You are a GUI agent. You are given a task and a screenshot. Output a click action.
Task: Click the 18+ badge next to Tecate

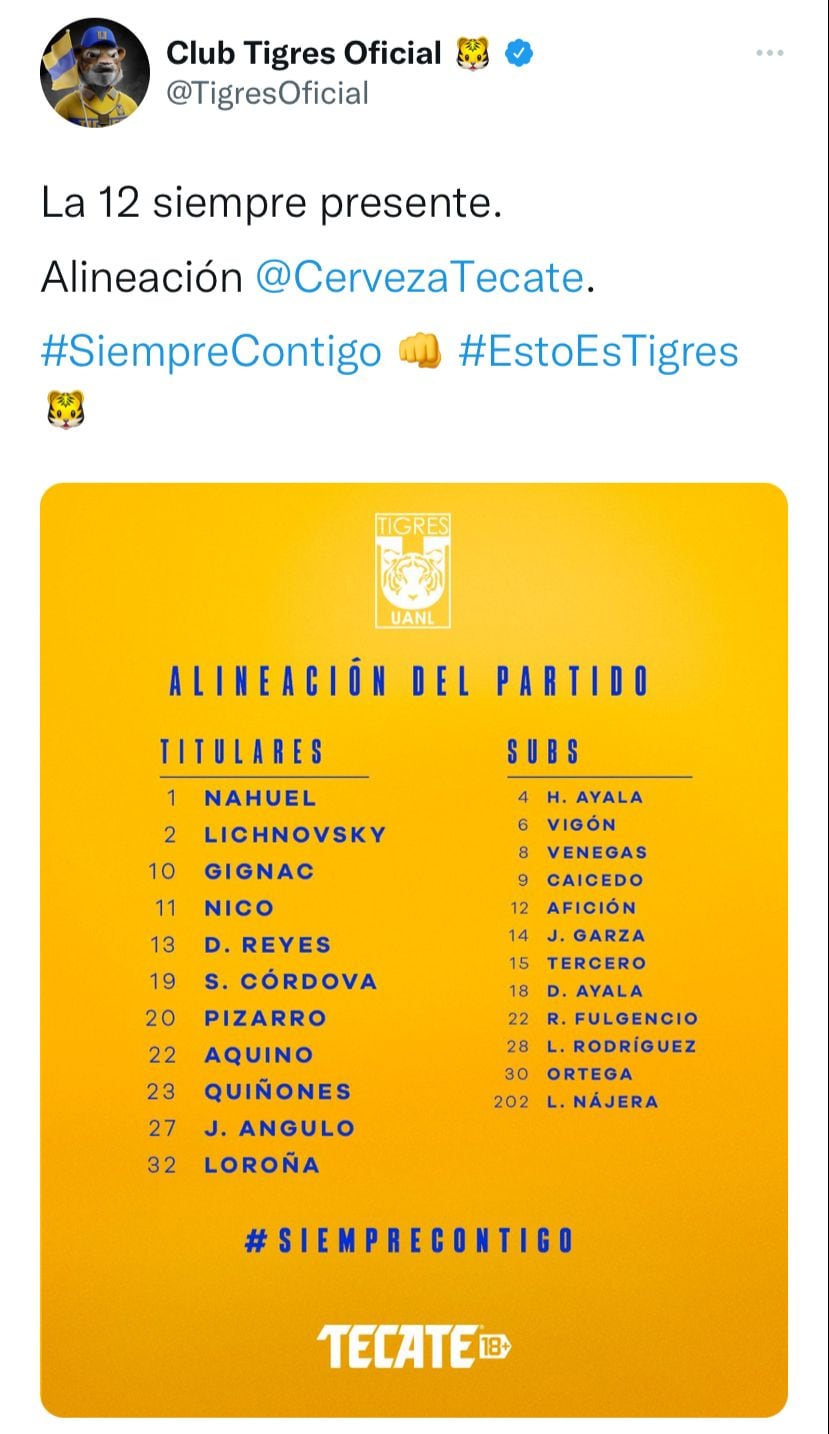coord(495,1346)
